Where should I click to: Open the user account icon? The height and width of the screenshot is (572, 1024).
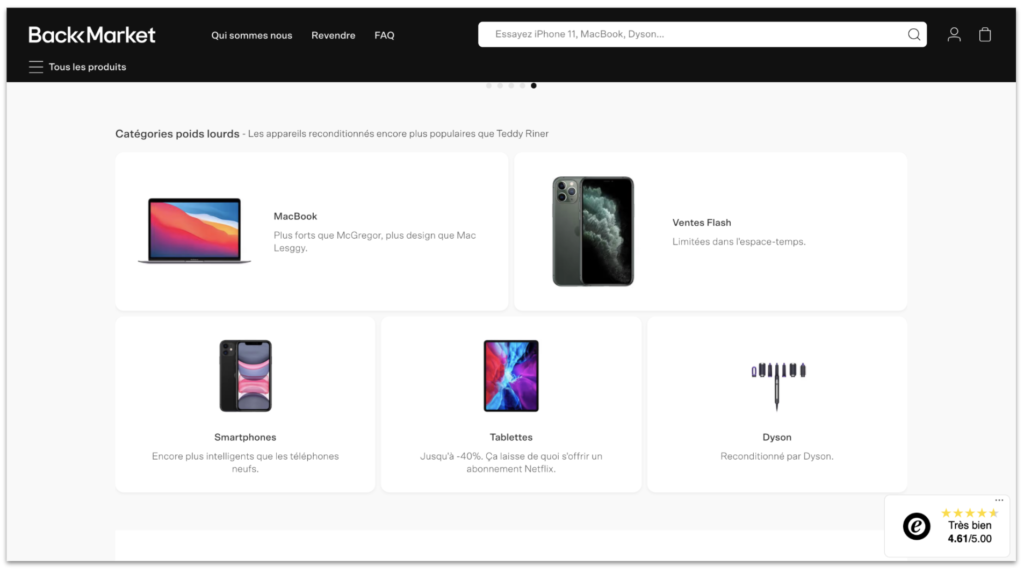[x=954, y=35]
